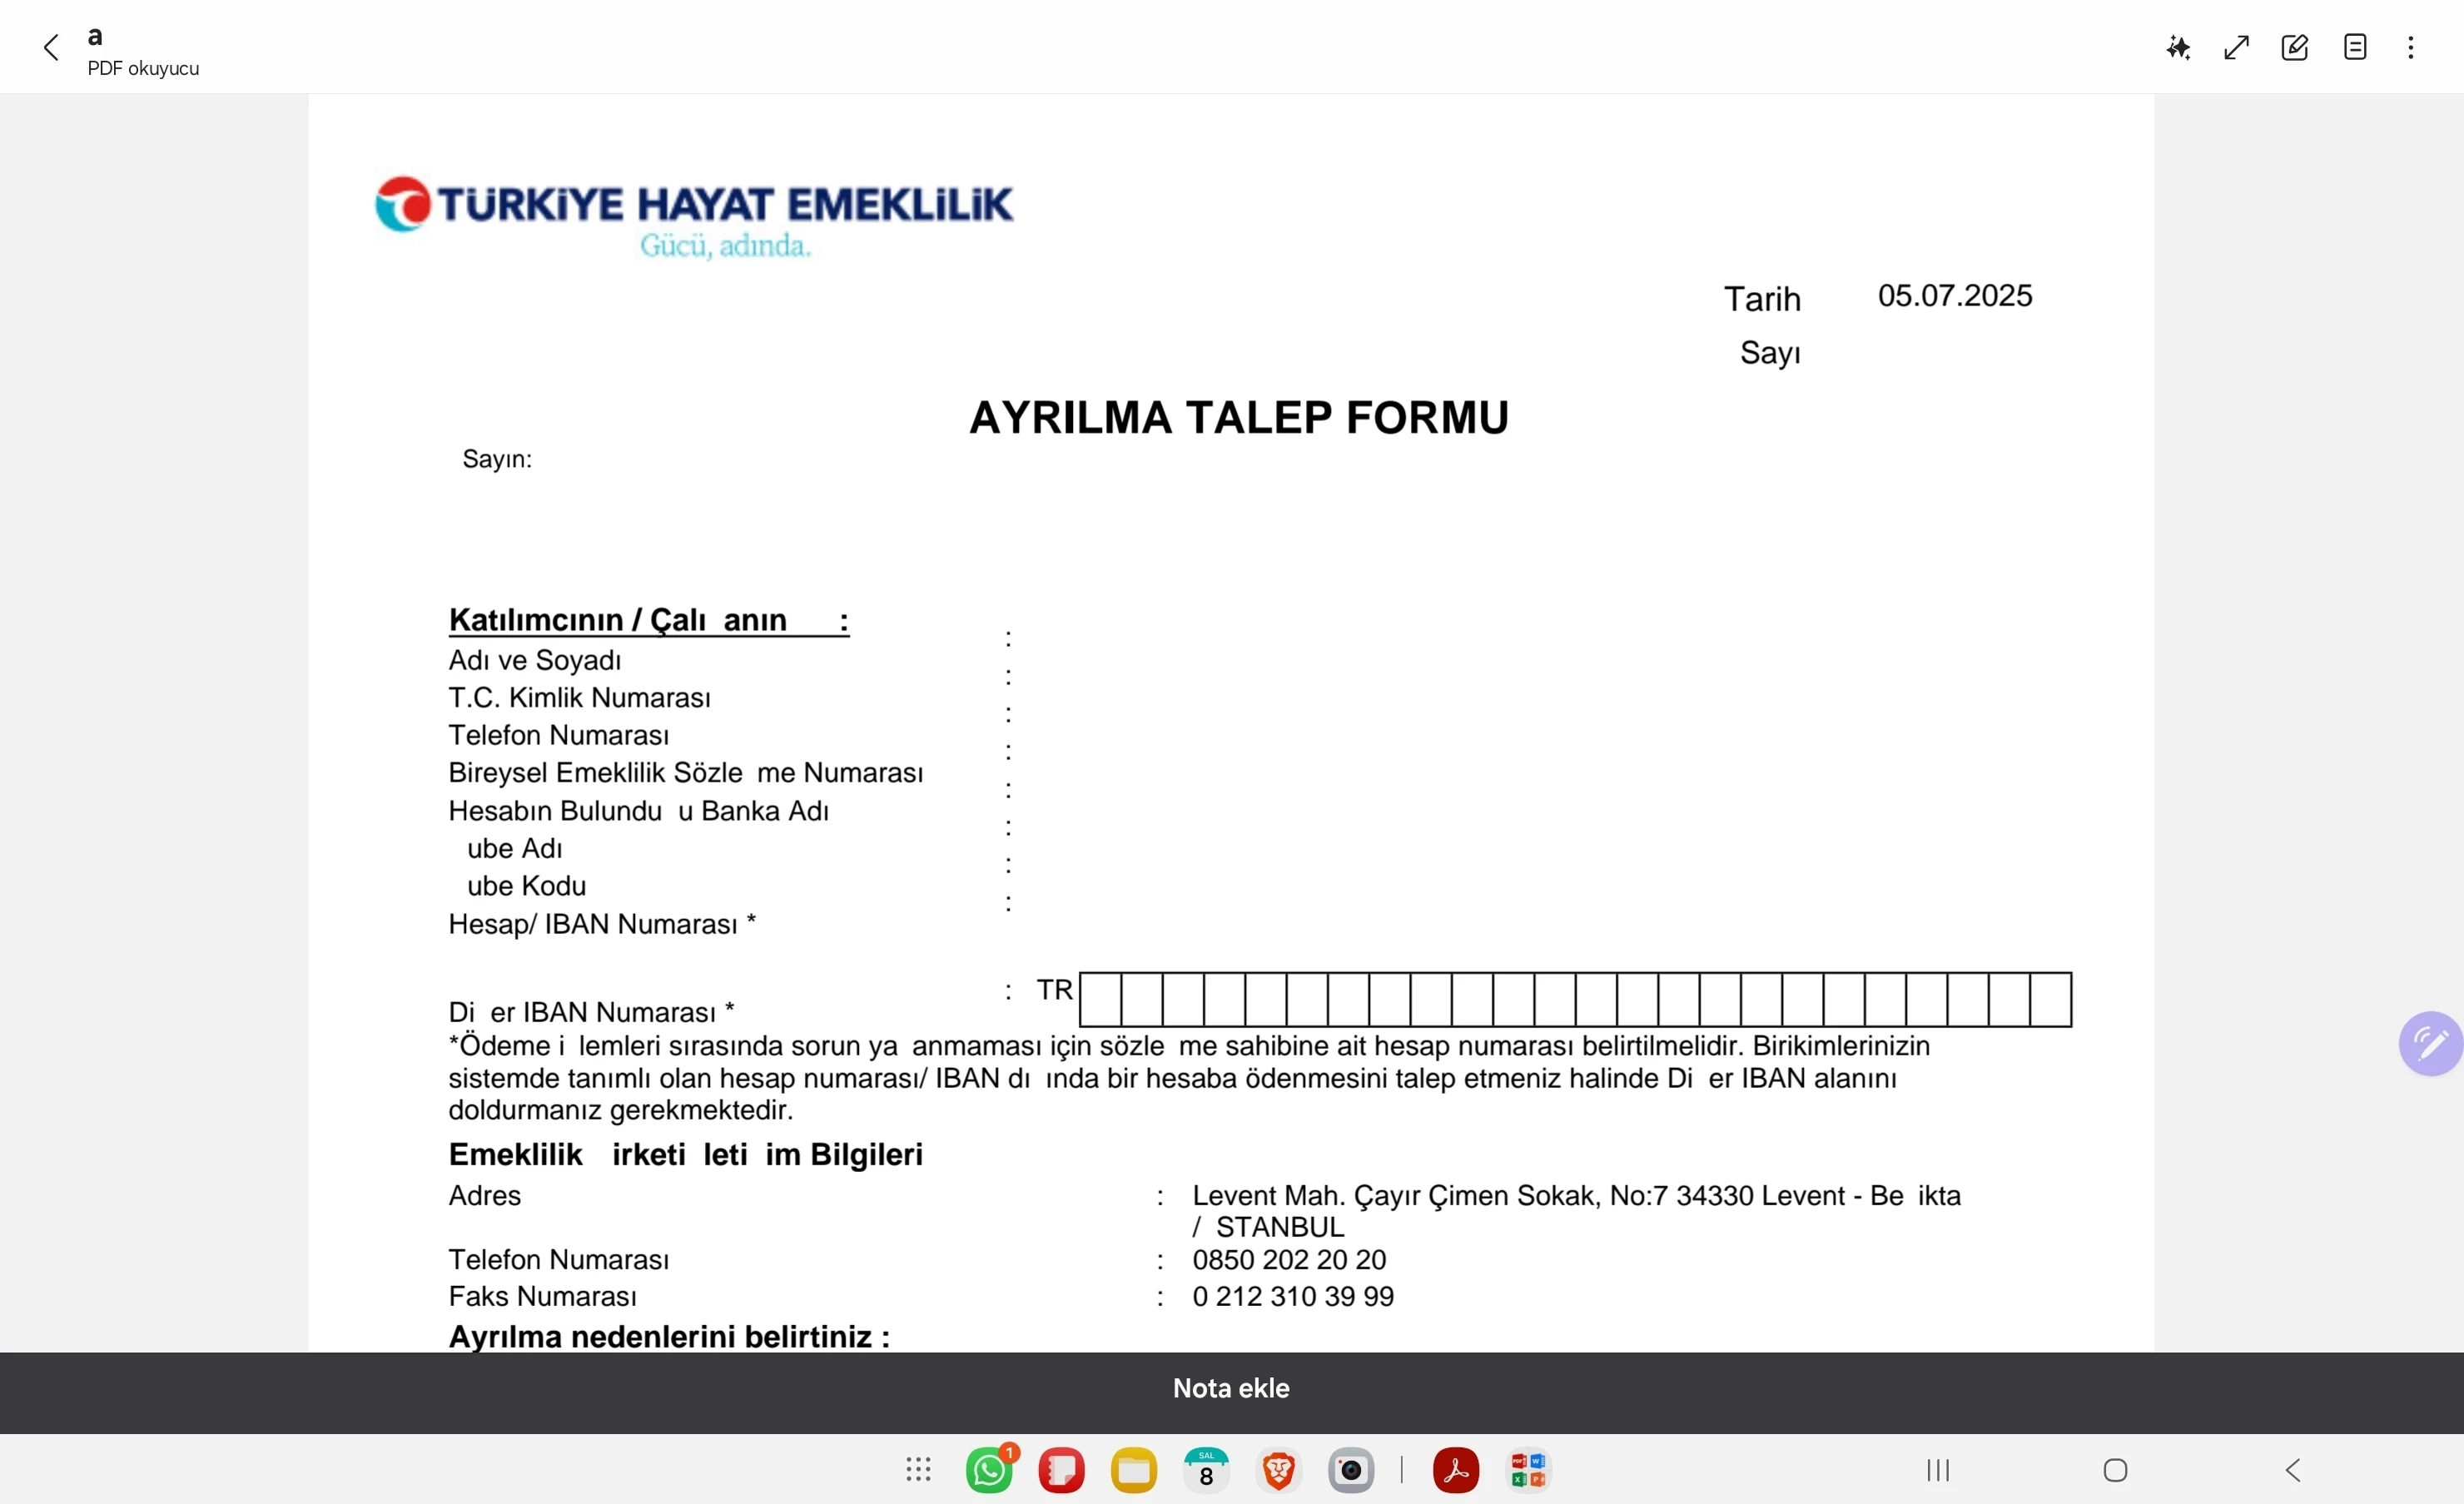Tap the AI sparkle stars icon
This screenshot has width=2464, height=1504.
coord(2178,48)
